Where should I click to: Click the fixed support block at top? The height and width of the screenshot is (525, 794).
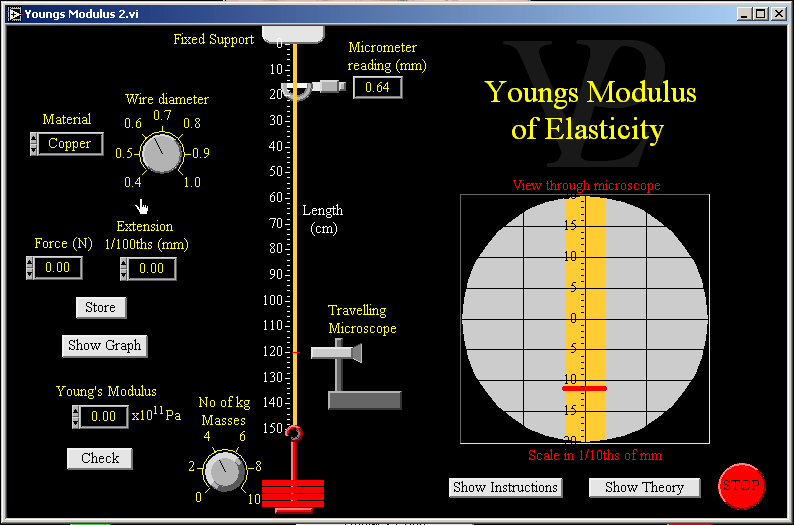(294, 33)
